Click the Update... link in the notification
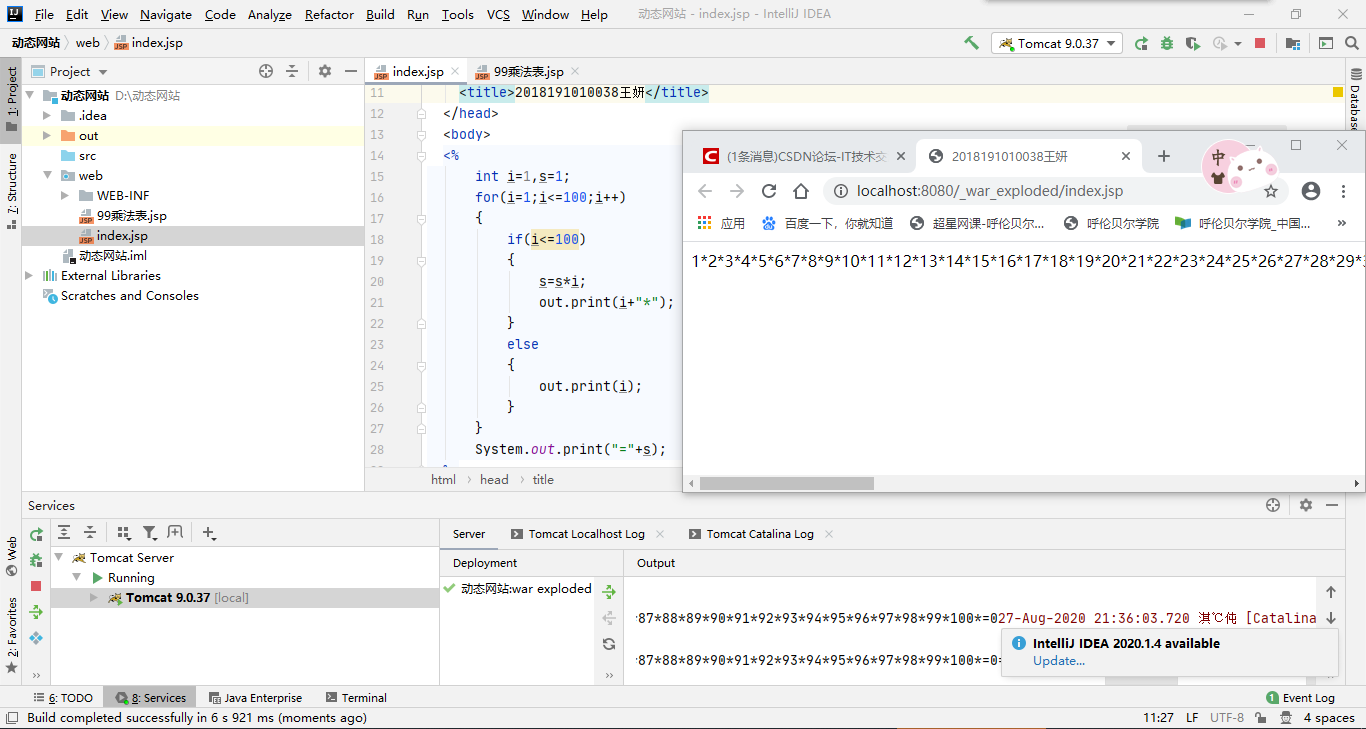 tap(1058, 660)
